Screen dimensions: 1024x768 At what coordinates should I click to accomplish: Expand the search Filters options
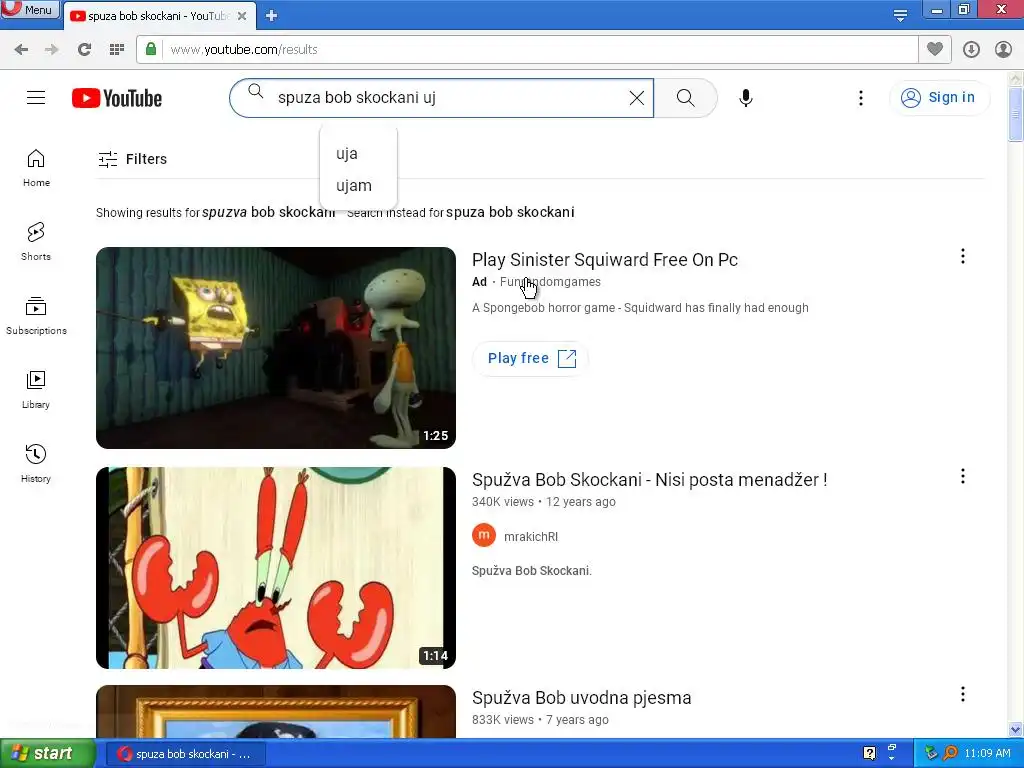click(x=133, y=159)
